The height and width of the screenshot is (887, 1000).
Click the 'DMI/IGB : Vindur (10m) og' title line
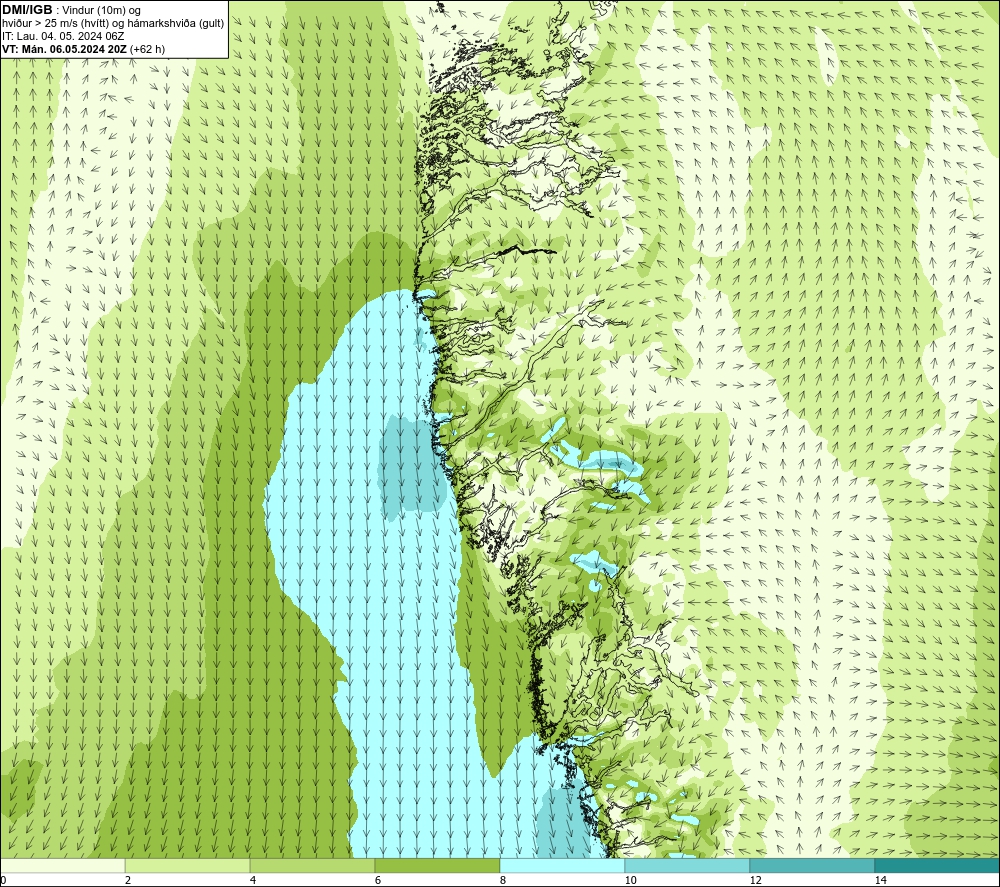point(71,10)
